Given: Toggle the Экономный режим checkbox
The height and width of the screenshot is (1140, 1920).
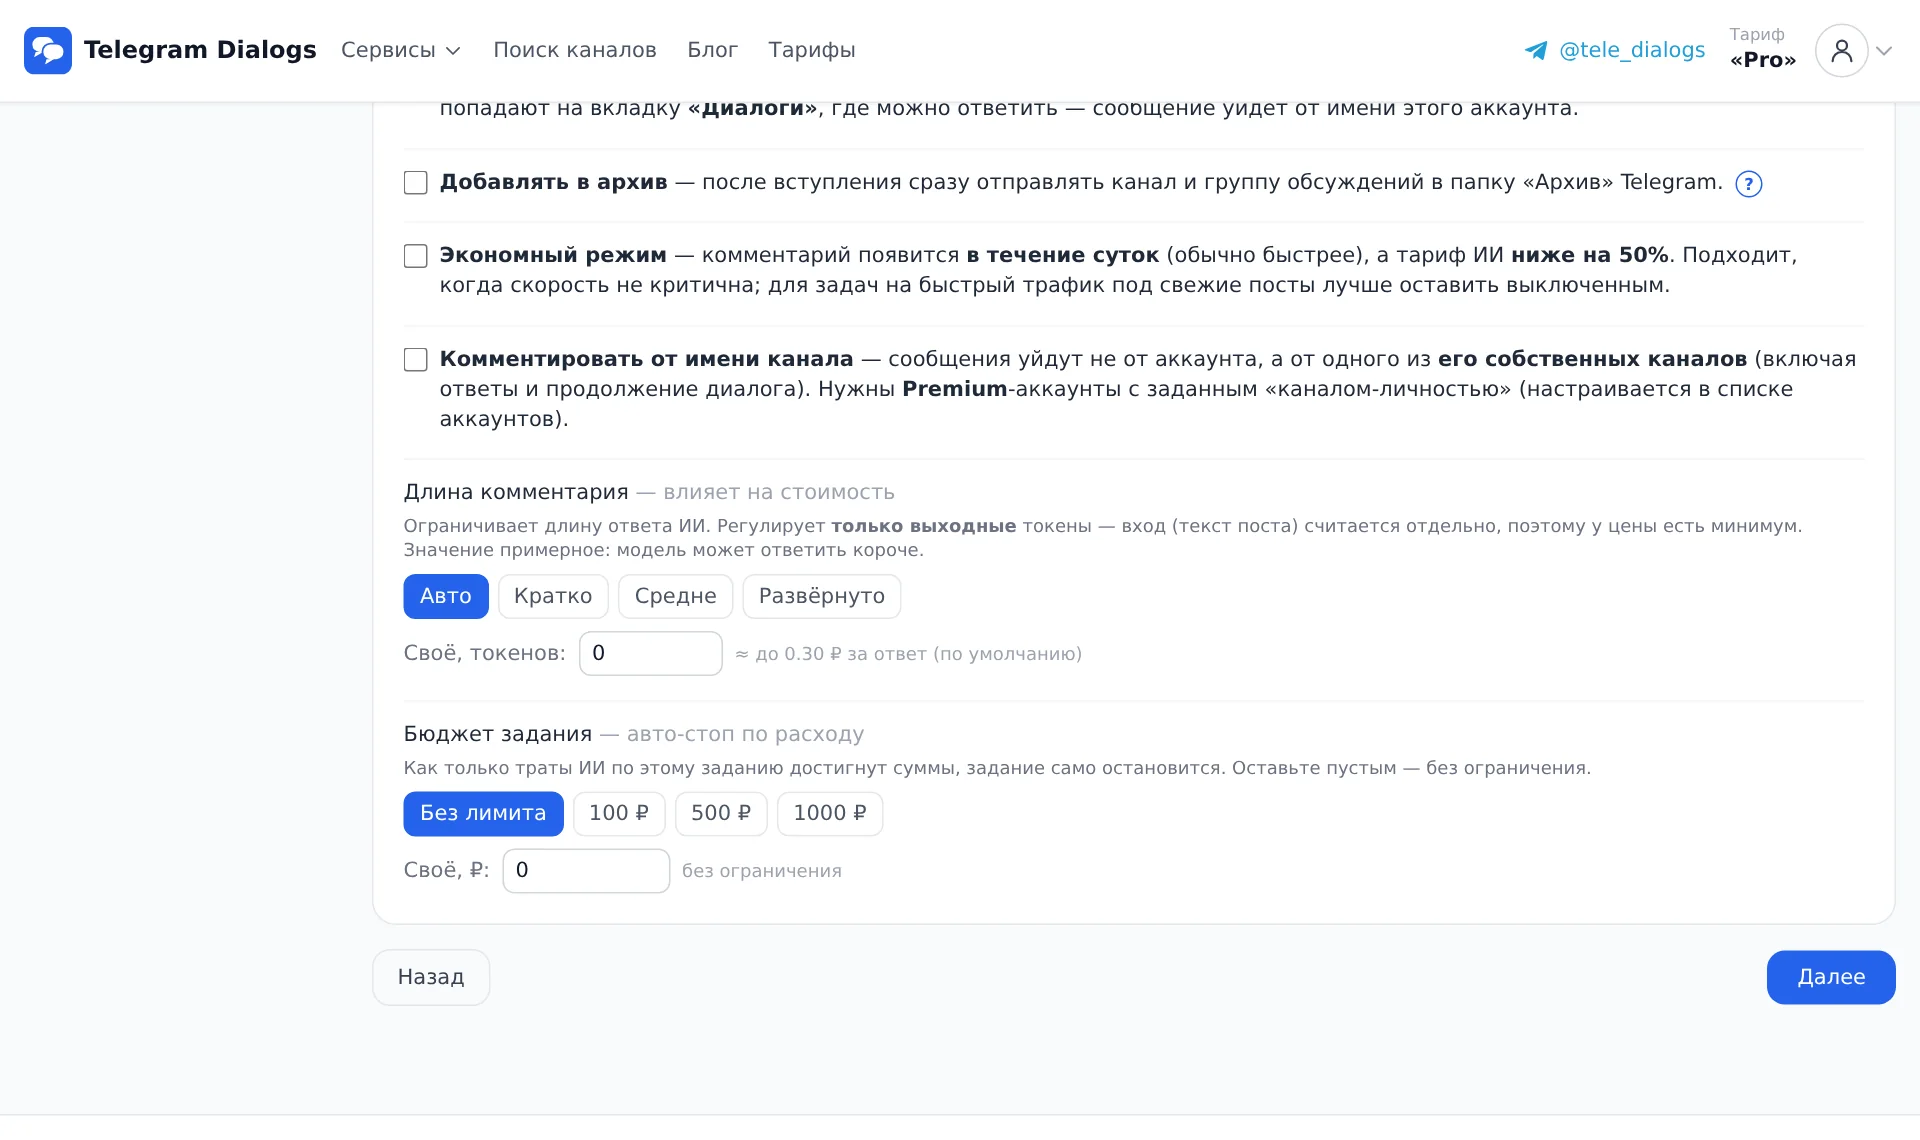Looking at the screenshot, I should pyautogui.click(x=415, y=256).
